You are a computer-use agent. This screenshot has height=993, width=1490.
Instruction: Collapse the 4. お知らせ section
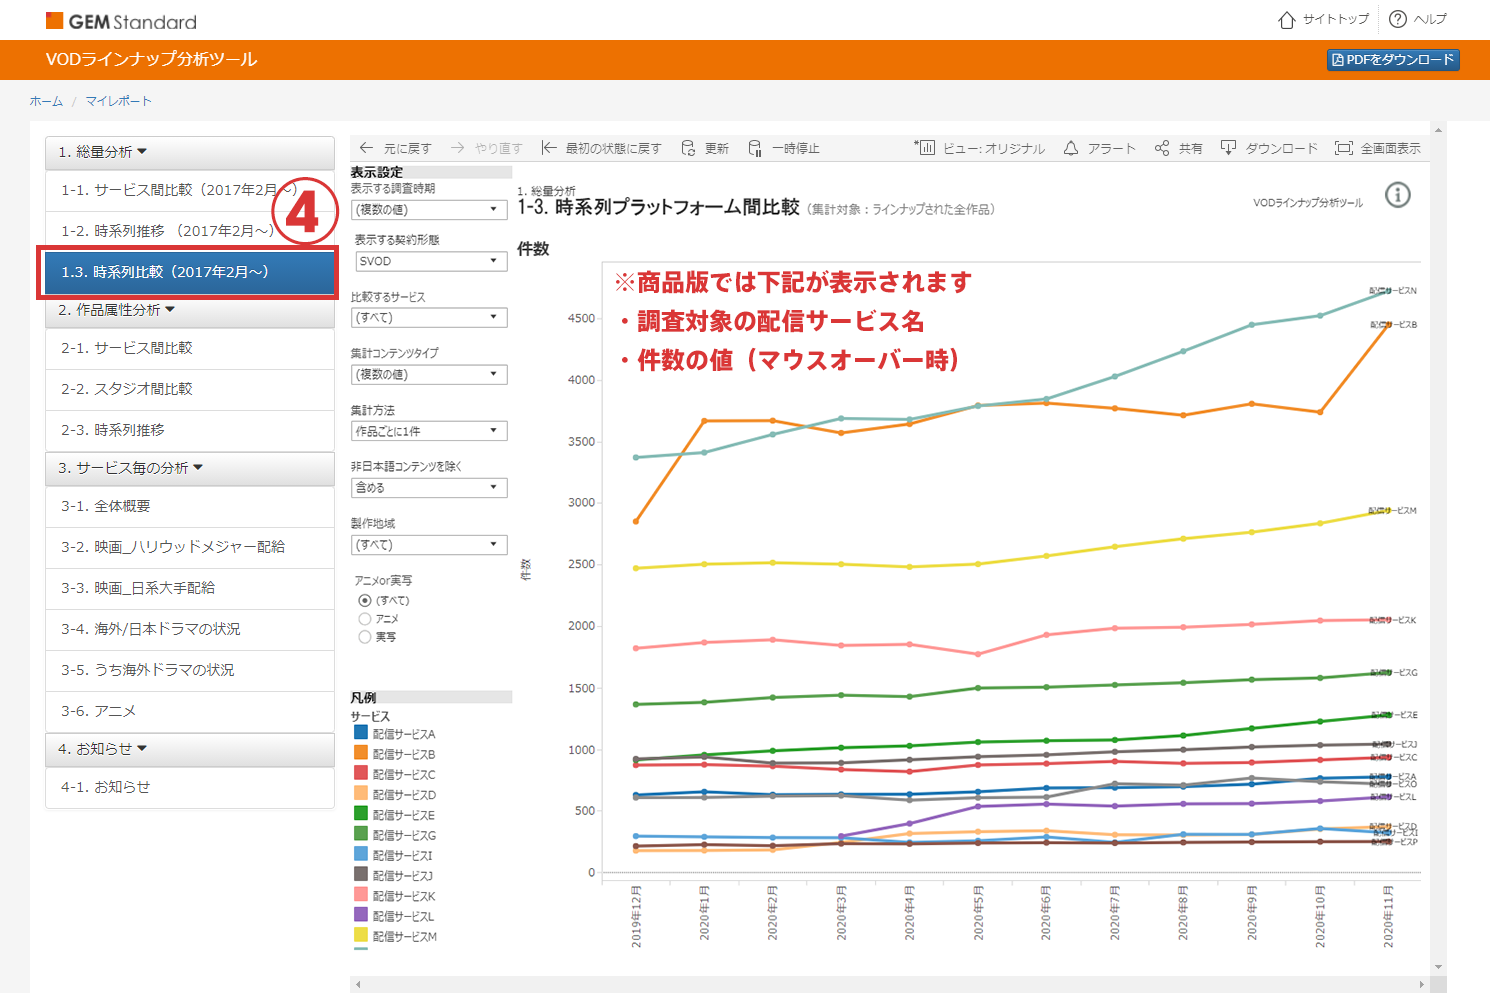tap(190, 749)
